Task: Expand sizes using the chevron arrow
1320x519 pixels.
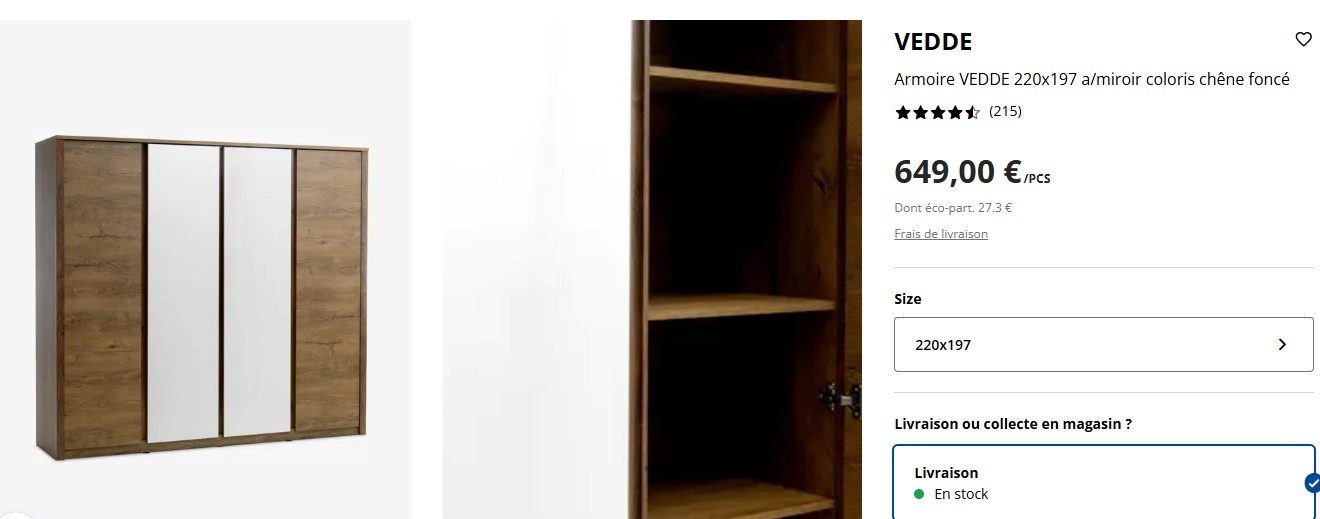Action: pyautogui.click(x=1282, y=345)
